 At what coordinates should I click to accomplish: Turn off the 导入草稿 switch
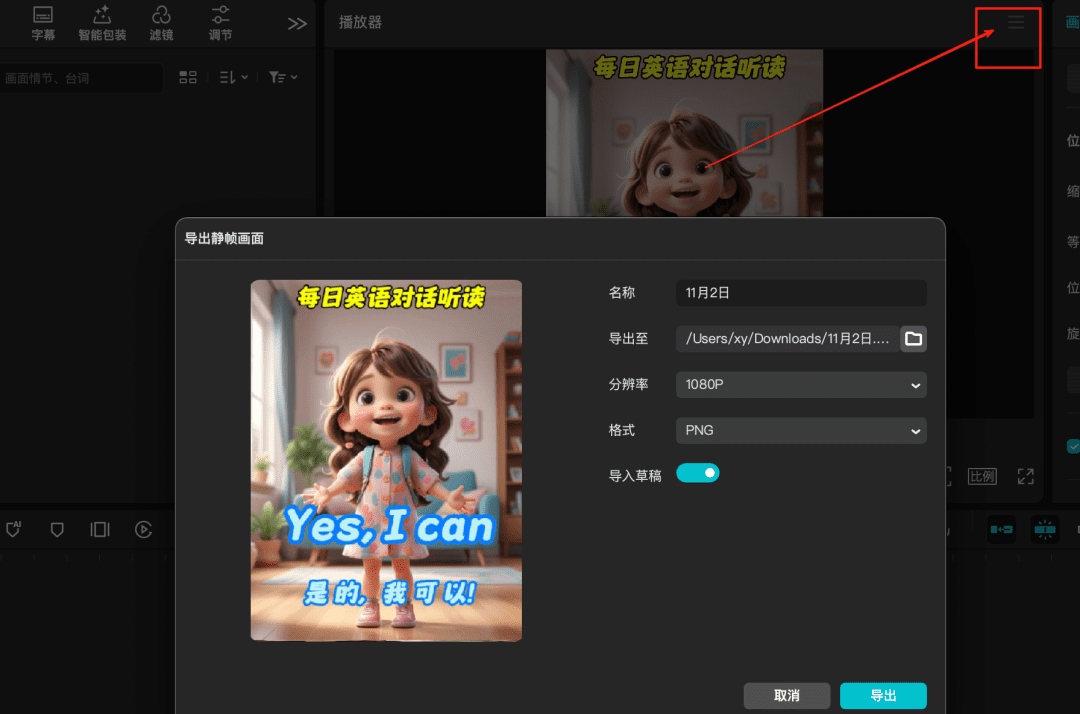point(697,473)
